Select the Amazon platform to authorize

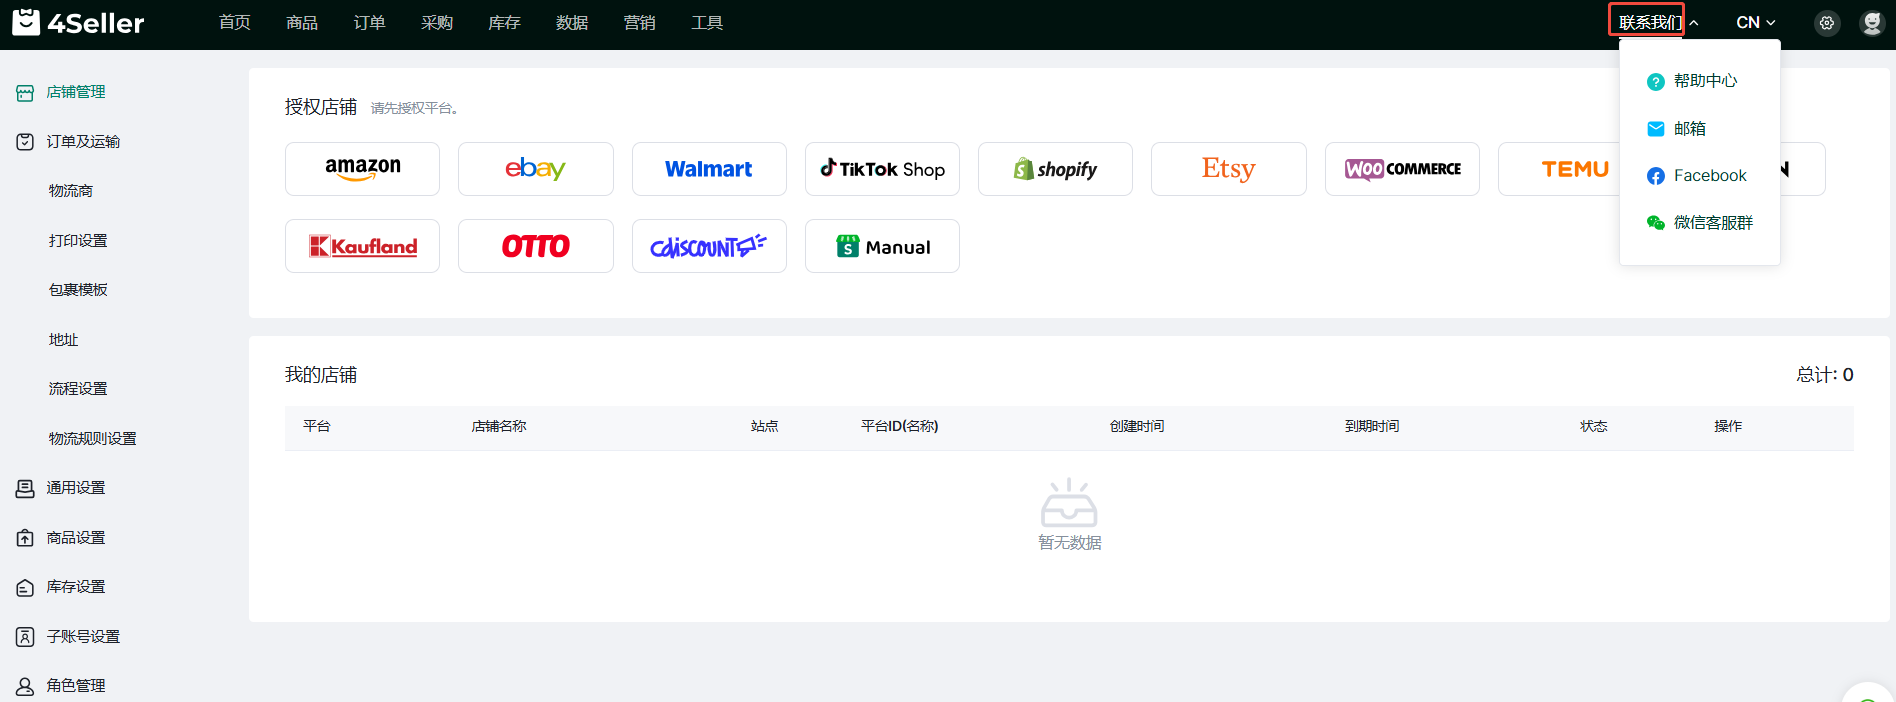pos(362,169)
